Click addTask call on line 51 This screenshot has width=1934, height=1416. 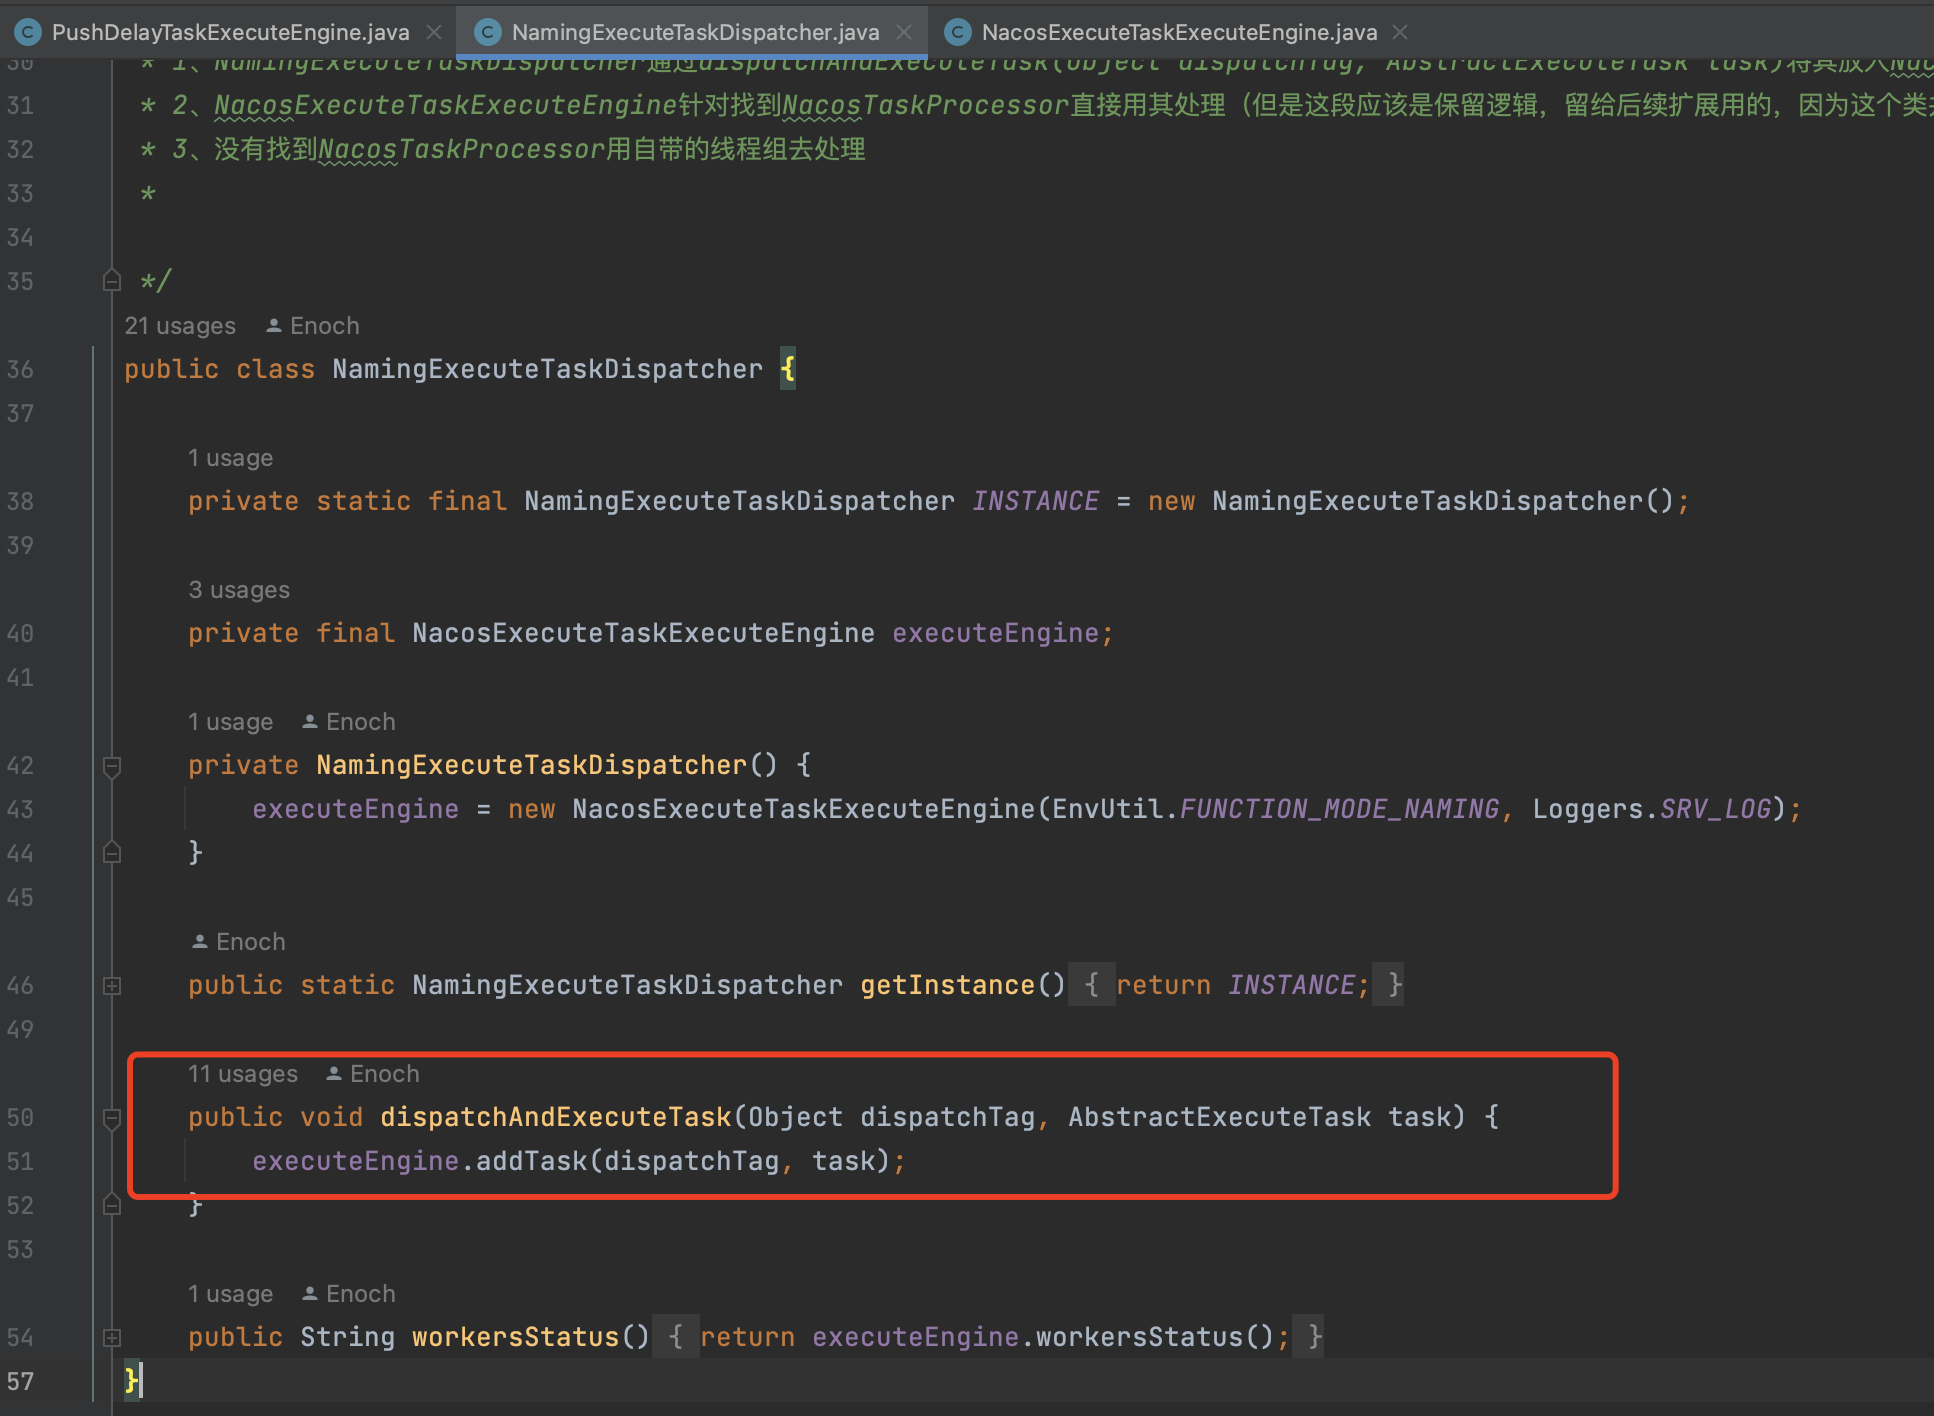pos(531,1161)
